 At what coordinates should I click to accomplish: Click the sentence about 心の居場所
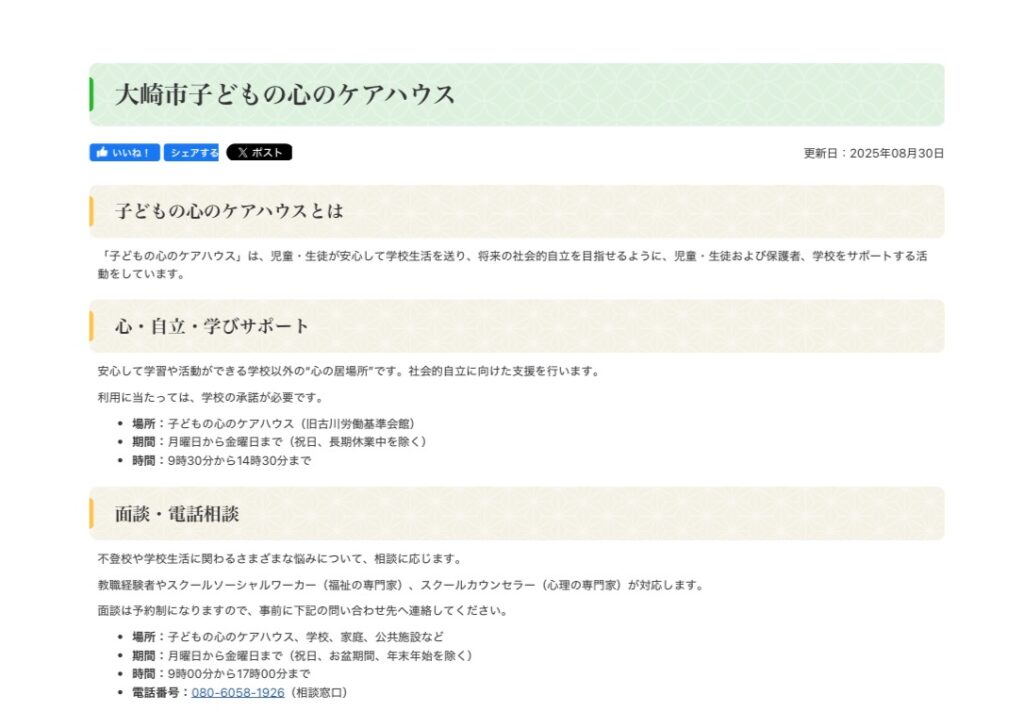(x=348, y=371)
